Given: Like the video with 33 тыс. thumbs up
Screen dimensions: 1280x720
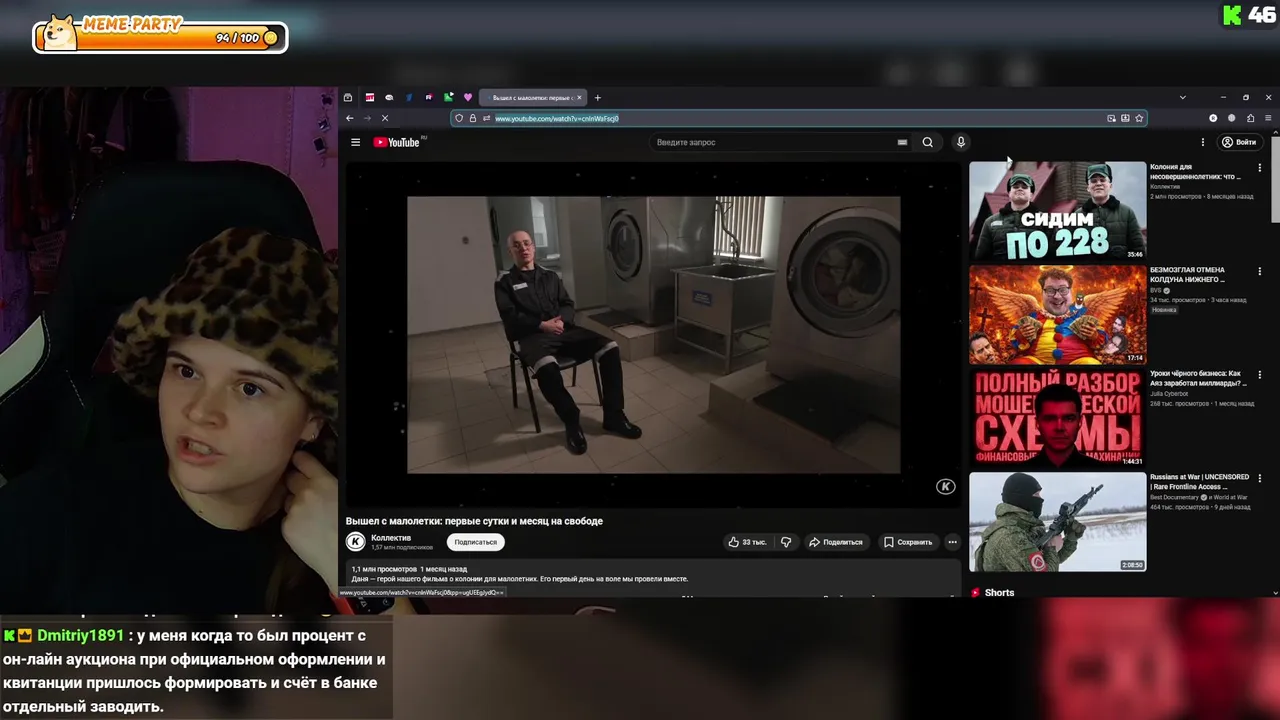Looking at the screenshot, I should pyautogui.click(x=747, y=542).
